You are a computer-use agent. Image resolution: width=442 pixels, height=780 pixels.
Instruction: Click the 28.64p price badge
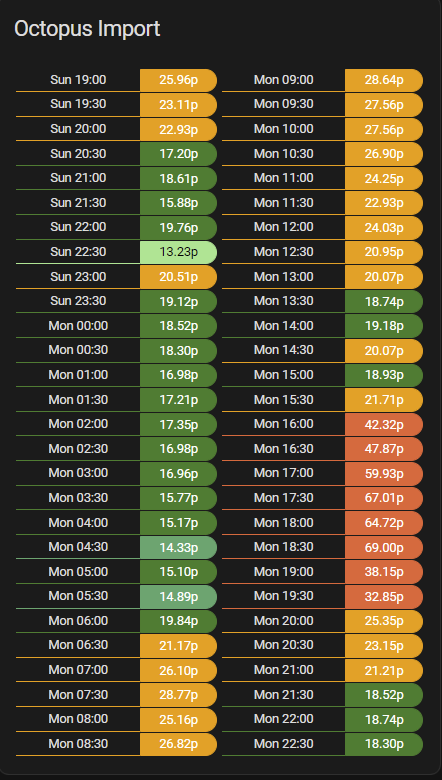(x=384, y=80)
